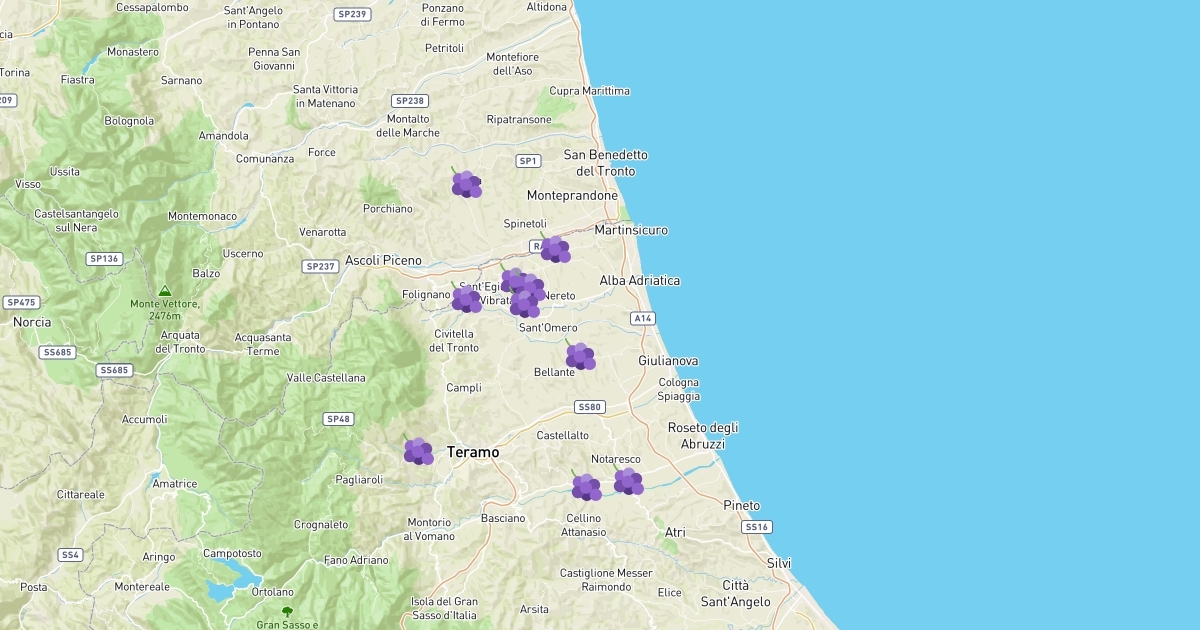
Task: Select the grape marker west of Teramo
Action: click(x=418, y=451)
